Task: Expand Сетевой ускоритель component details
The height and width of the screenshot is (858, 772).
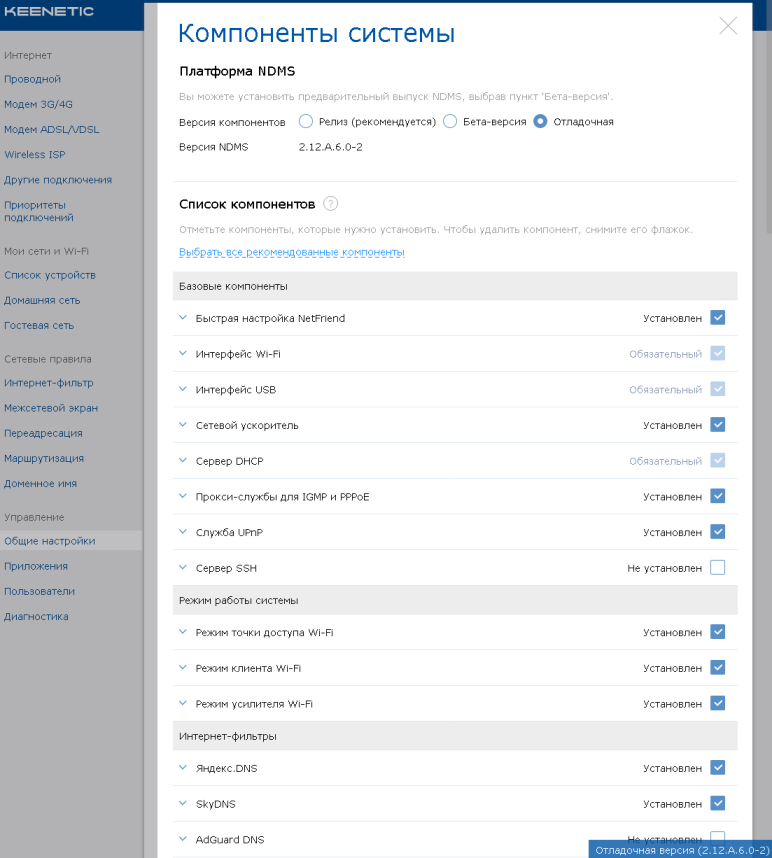Action: [x=183, y=425]
